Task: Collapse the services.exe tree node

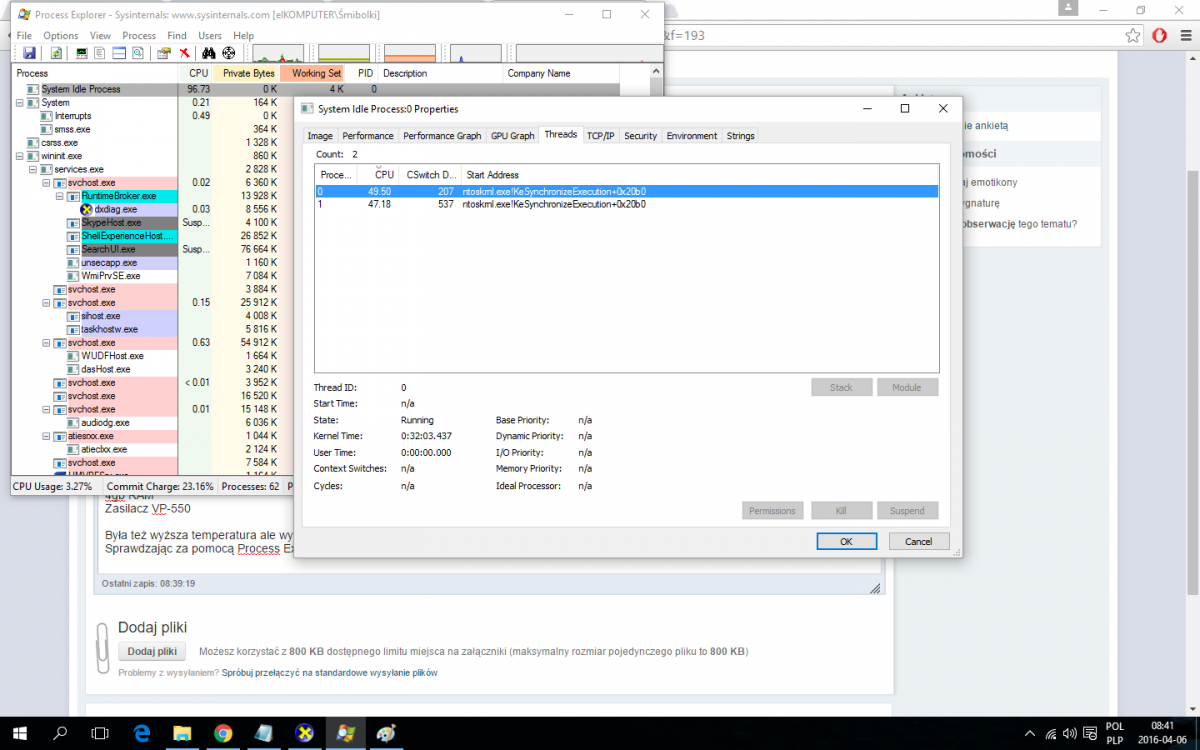Action: pyautogui.click(x=34, y=170)
